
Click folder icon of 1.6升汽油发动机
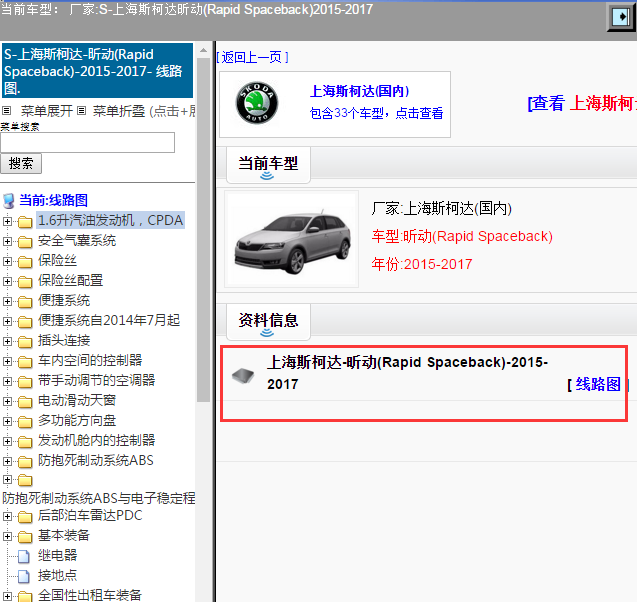point(25,221)
